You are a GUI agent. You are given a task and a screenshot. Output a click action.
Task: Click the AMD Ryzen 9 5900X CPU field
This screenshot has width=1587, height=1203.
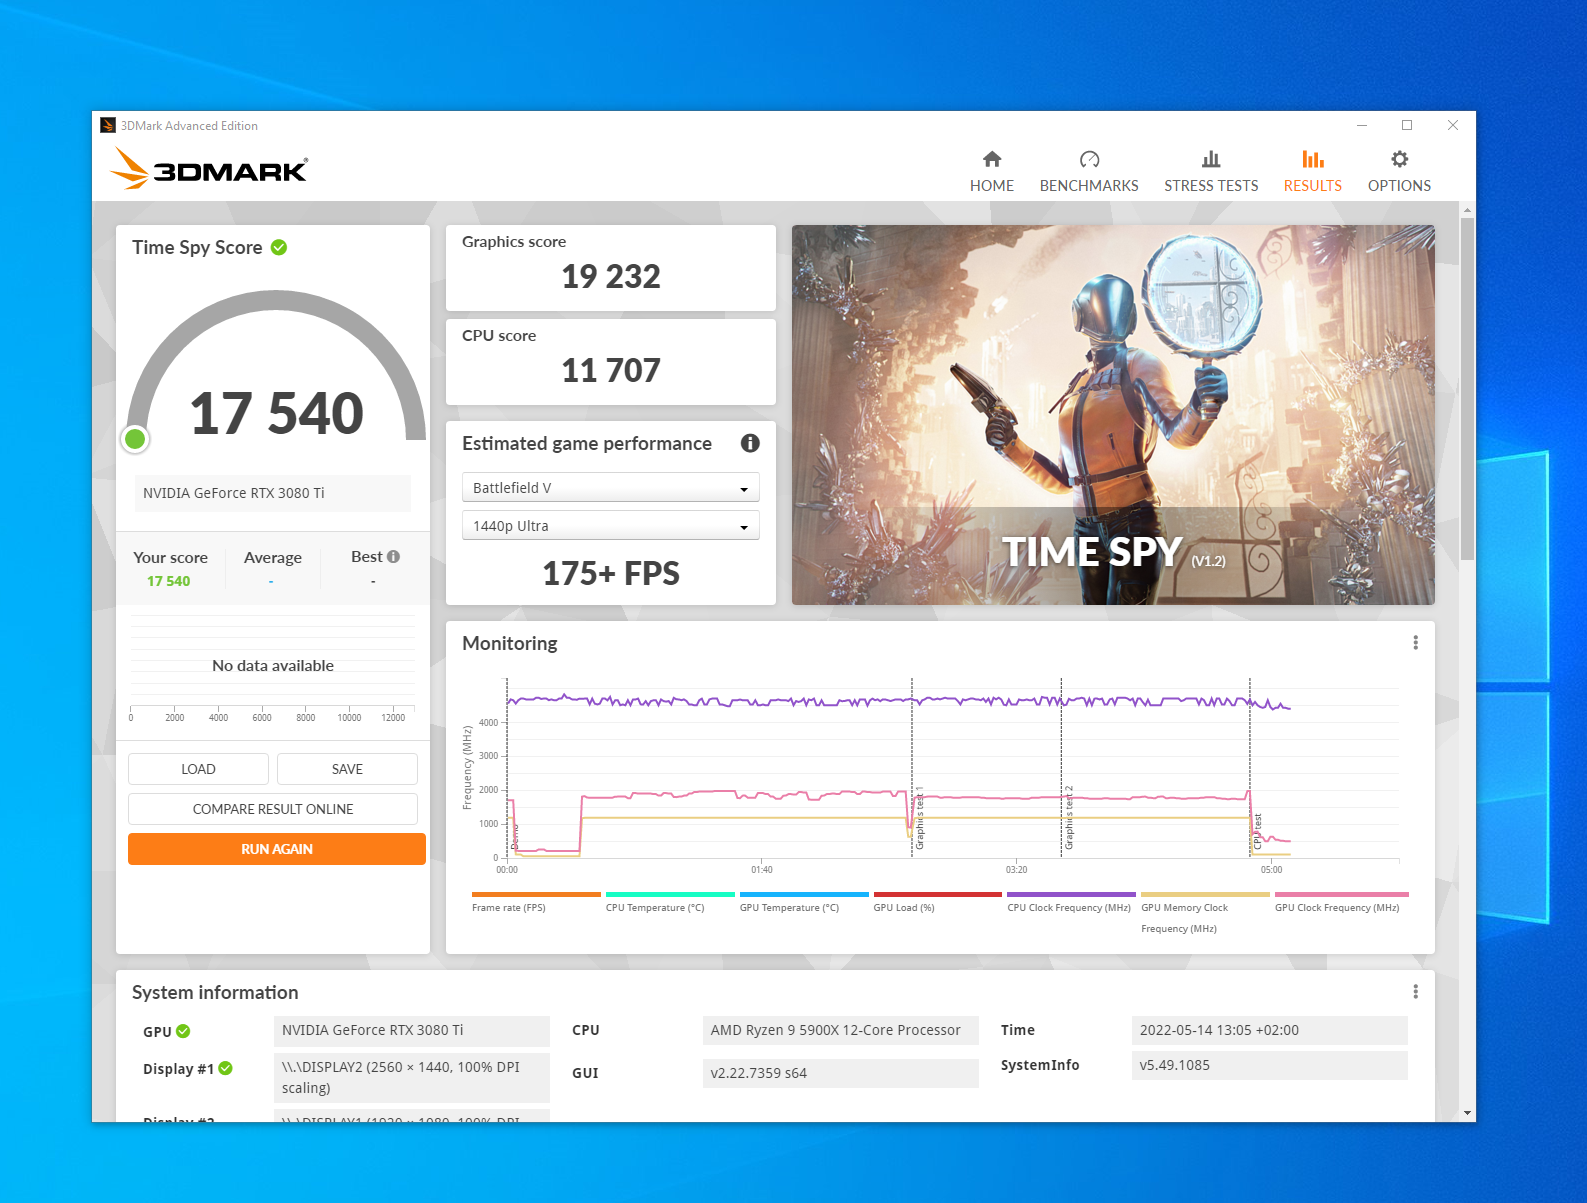coord(840,1030)
